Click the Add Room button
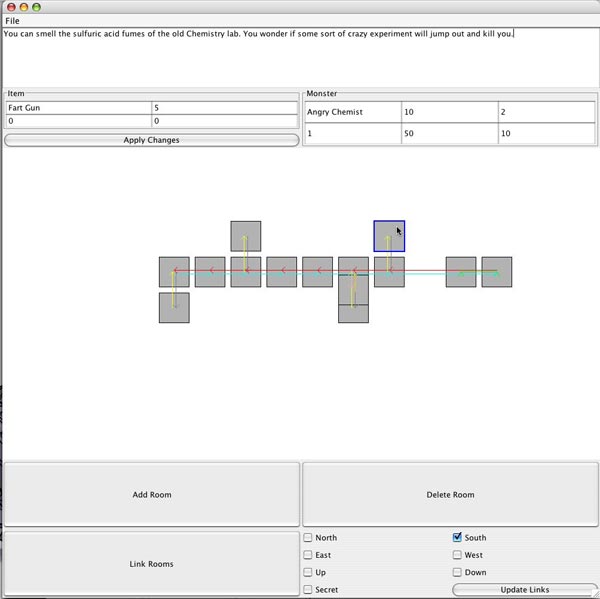The image size is (600, 599). (x=152, y=495)
